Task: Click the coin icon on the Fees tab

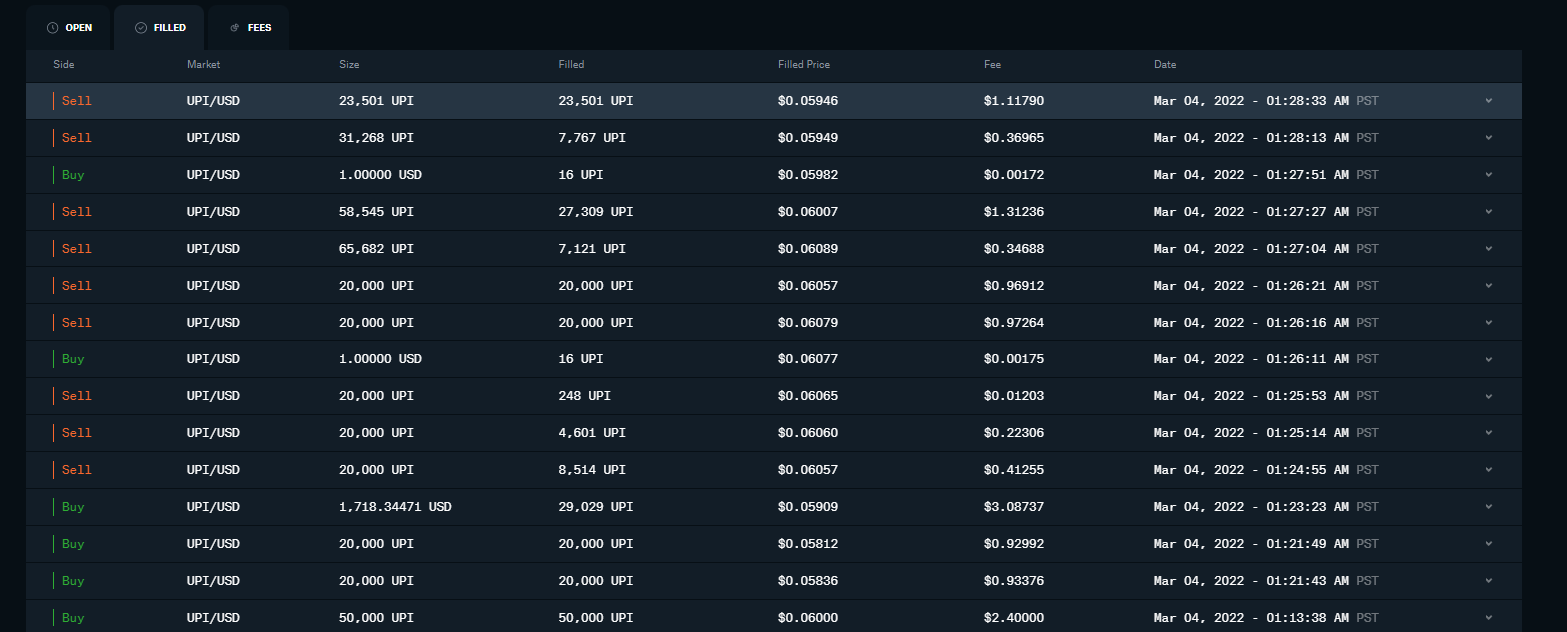Action: (x=234, y=28)
